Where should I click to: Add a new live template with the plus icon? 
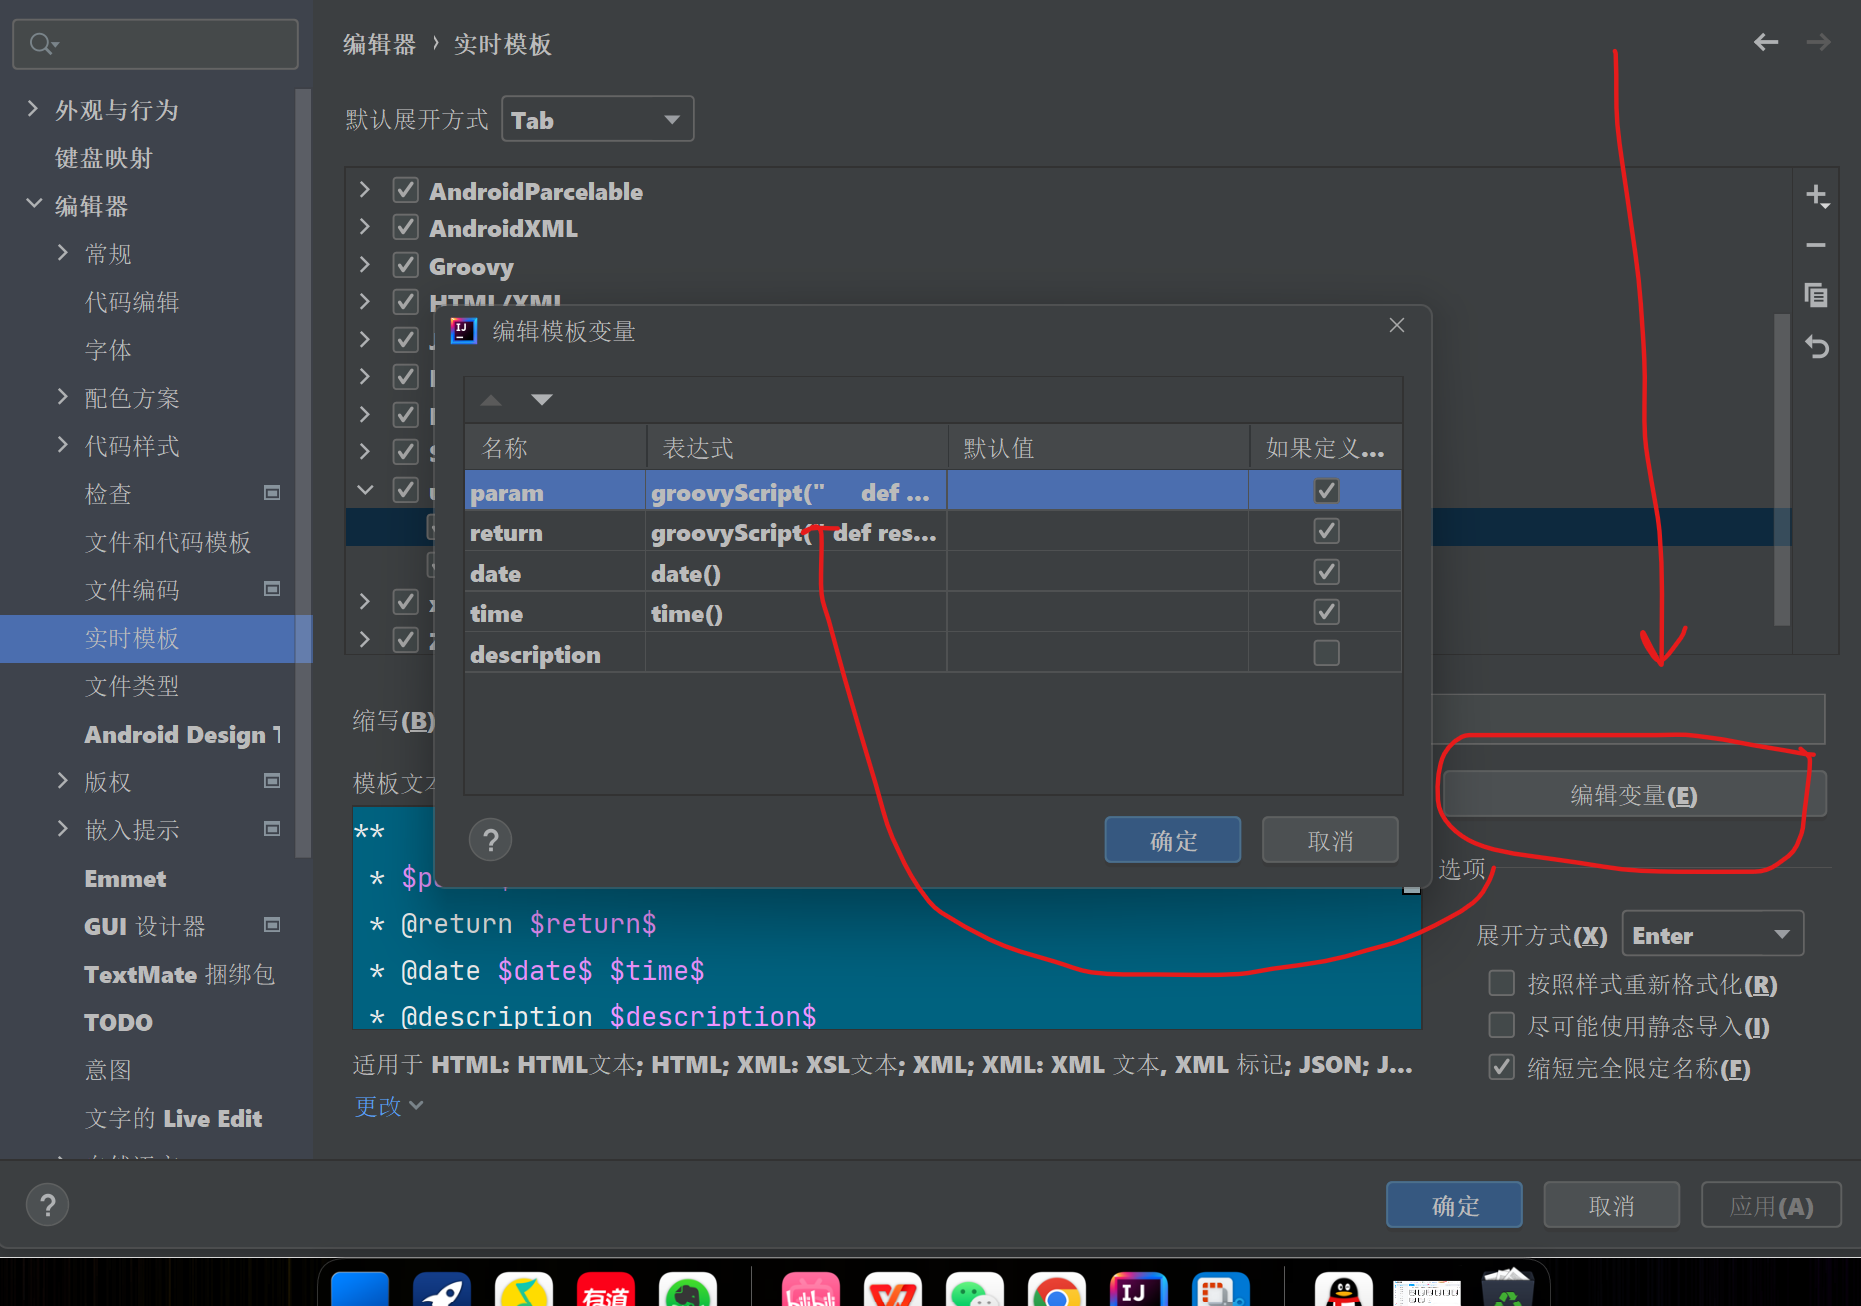[x=1817, y=196]
